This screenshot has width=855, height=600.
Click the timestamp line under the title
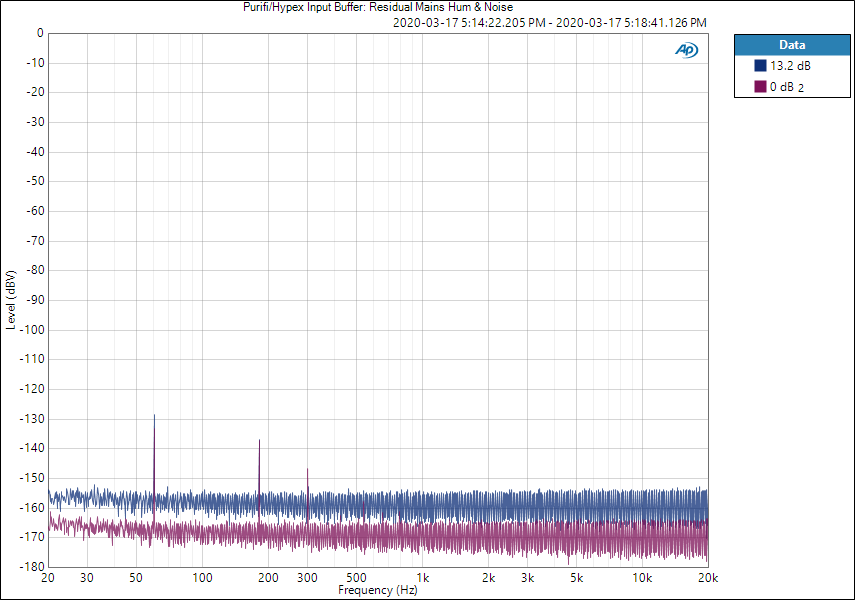(550, 23)
